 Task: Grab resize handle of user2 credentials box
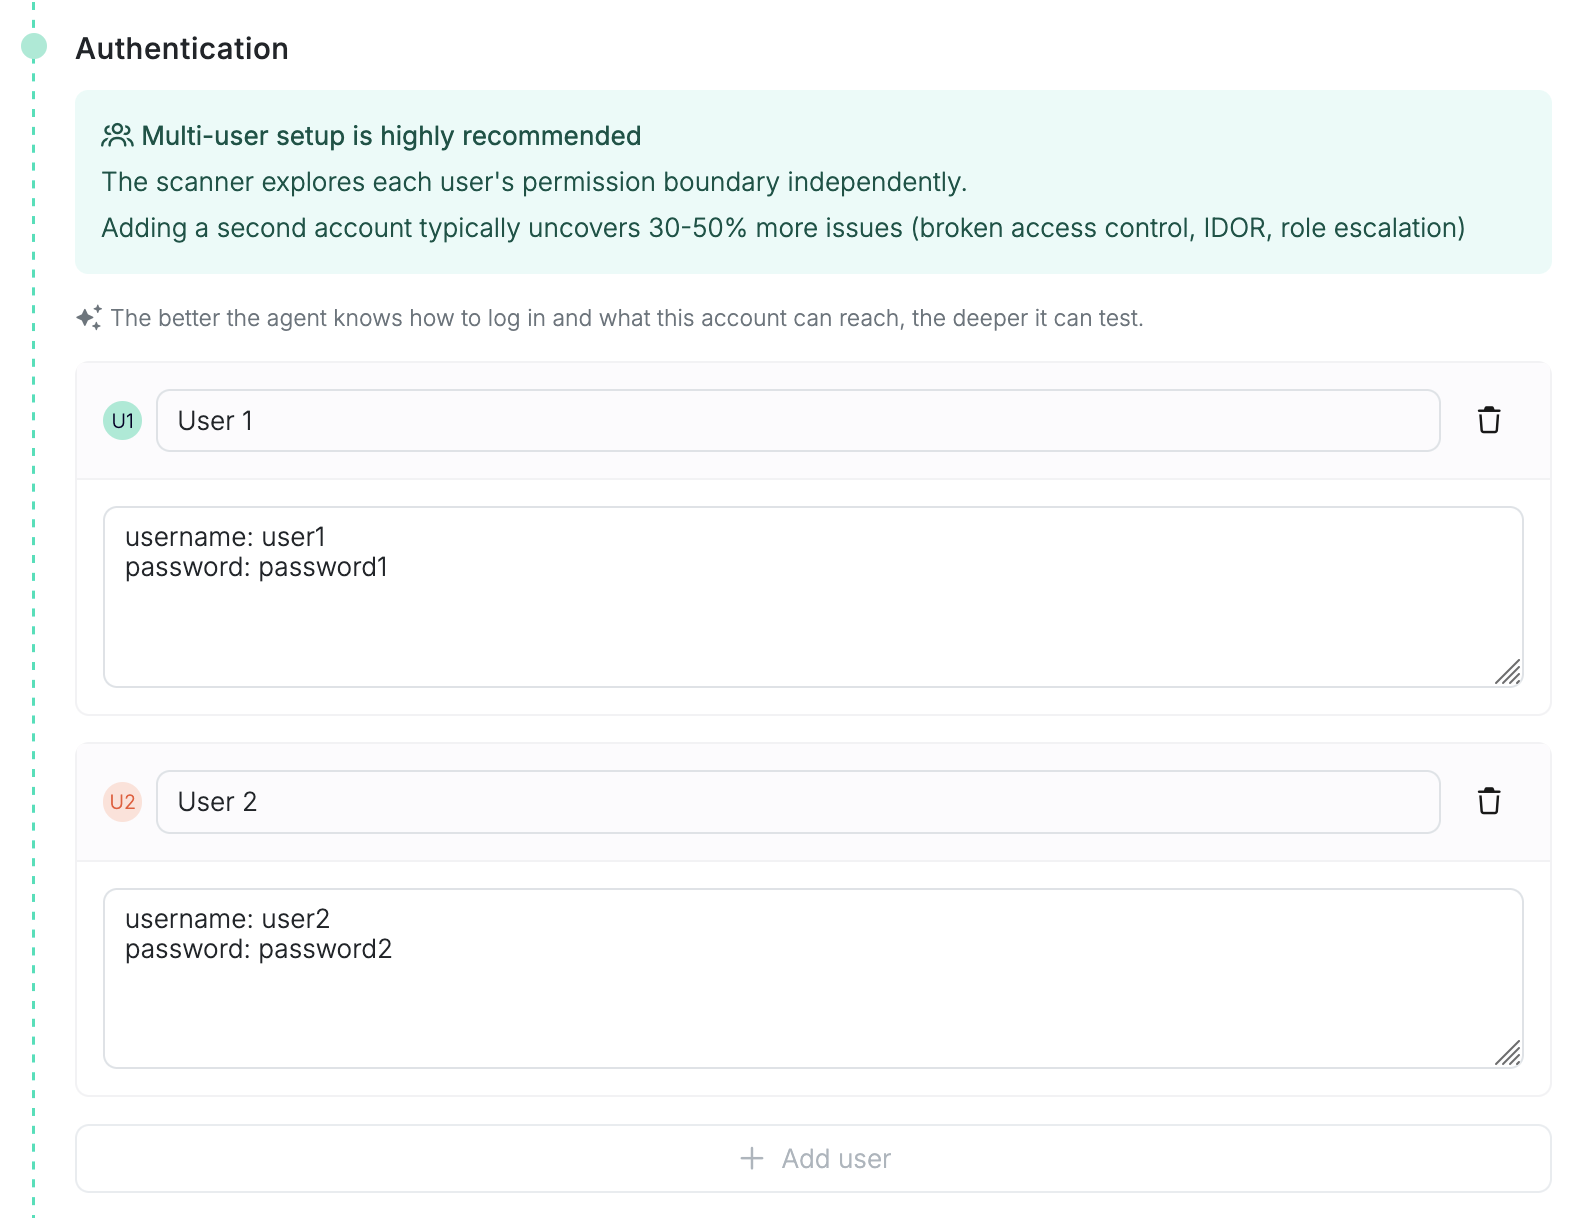coord(1508,1053)
